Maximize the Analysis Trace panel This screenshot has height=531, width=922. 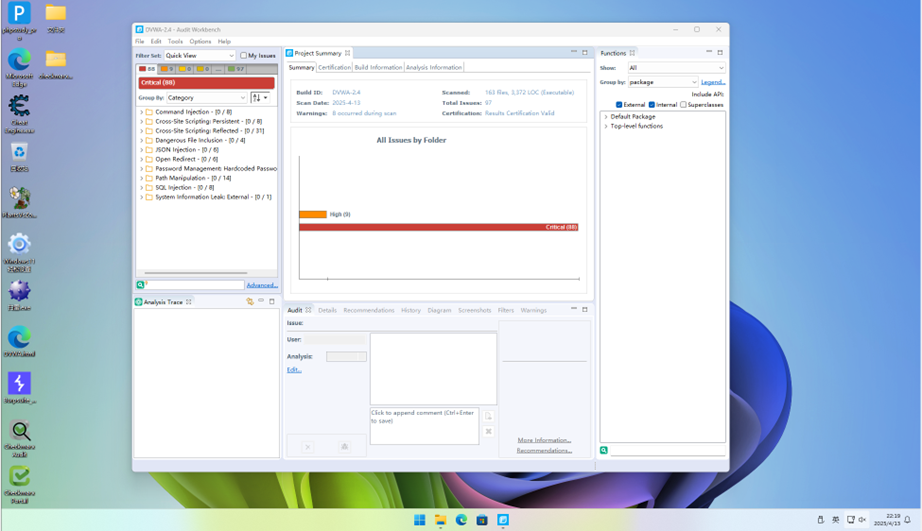[x=272, y=302]
